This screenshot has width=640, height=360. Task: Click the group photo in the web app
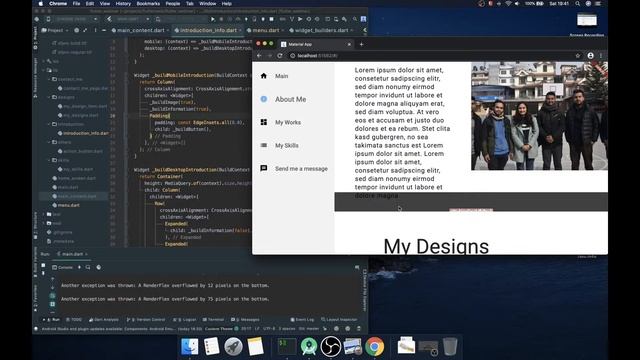(539, 116)
